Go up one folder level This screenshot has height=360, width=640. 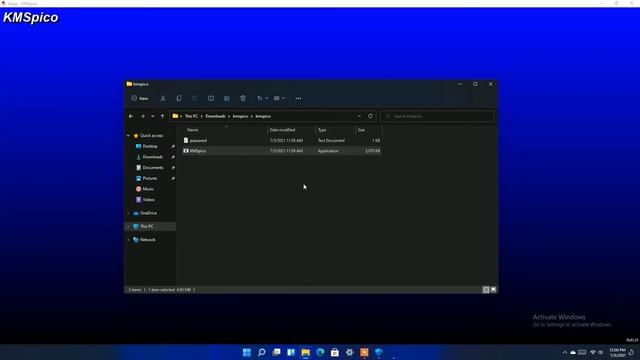tap(162, 116)
